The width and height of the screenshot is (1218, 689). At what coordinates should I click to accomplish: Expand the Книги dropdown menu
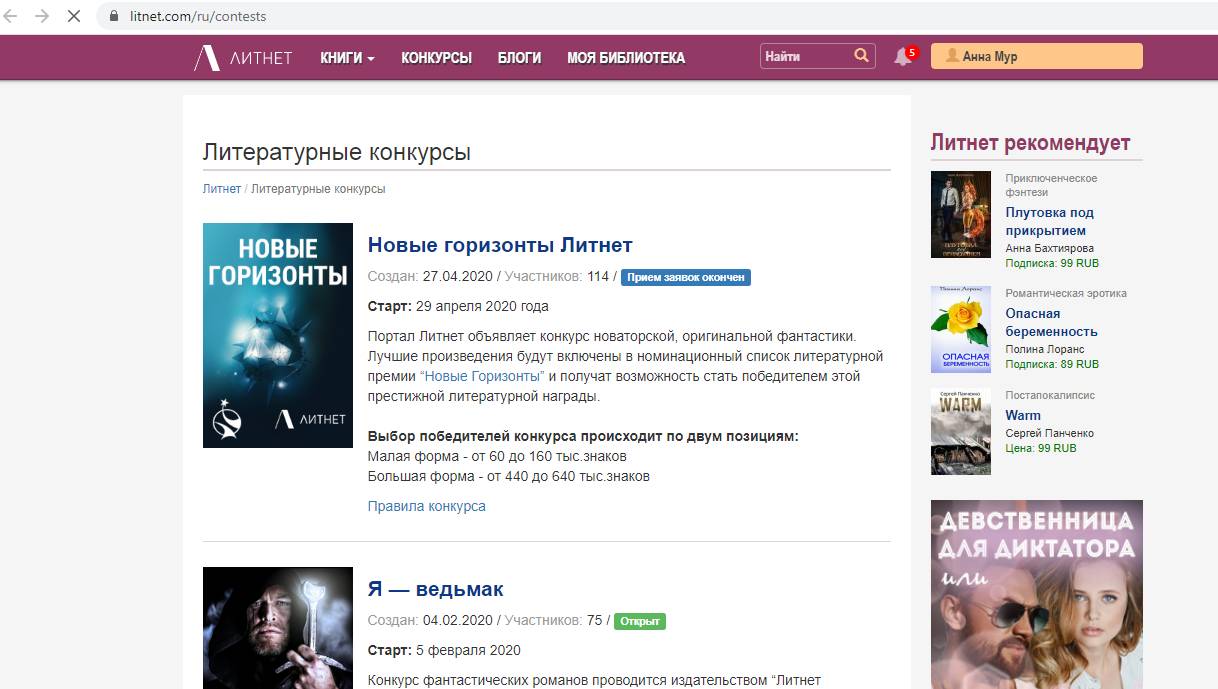coord(347,58)
